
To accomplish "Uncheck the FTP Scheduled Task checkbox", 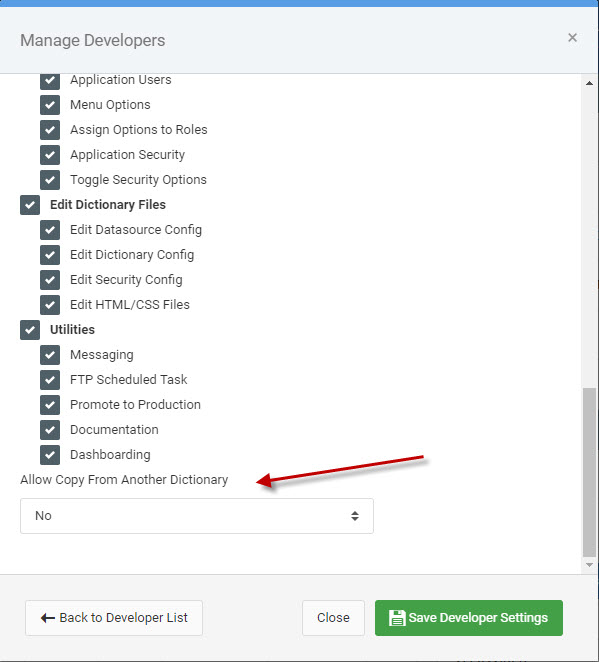I will point(50,380).
